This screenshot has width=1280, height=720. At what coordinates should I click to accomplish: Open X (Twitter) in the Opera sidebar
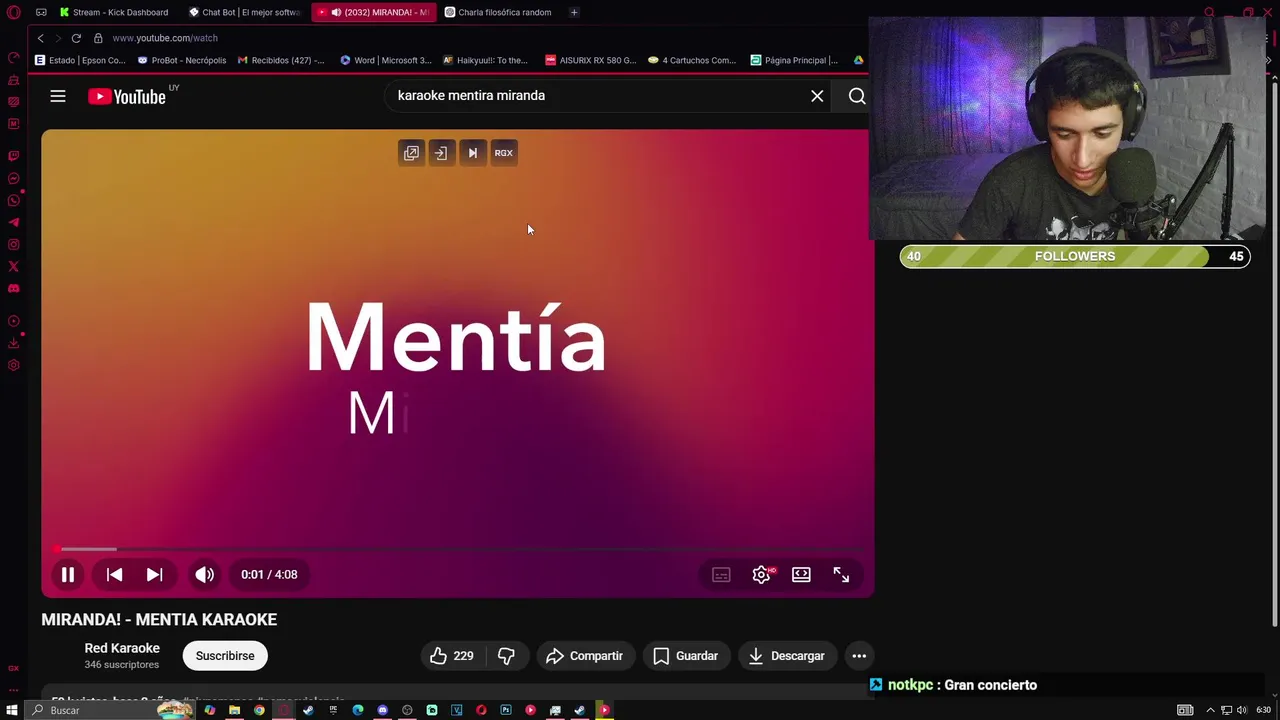tap(14, 267)
